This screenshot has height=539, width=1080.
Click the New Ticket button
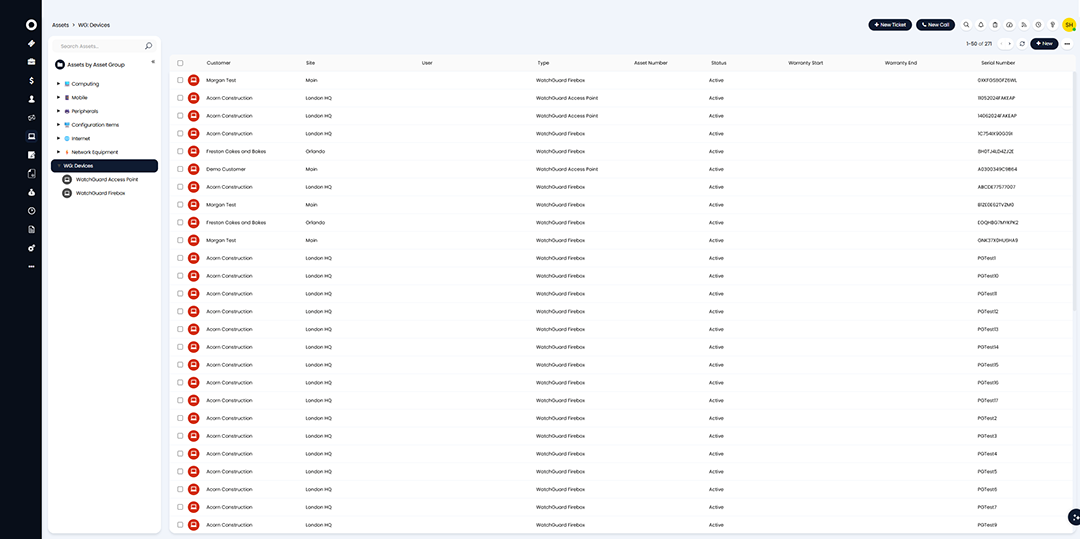[890, 24]
